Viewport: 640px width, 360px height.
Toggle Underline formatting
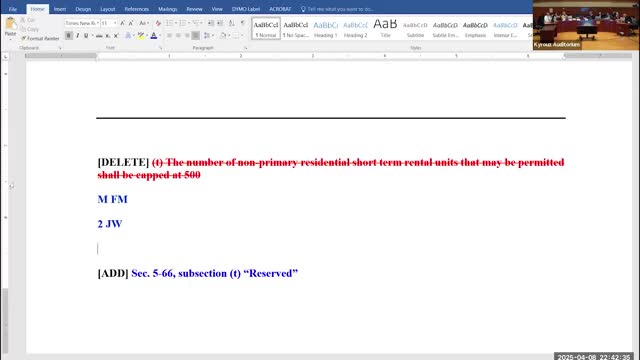coord(86,36)
